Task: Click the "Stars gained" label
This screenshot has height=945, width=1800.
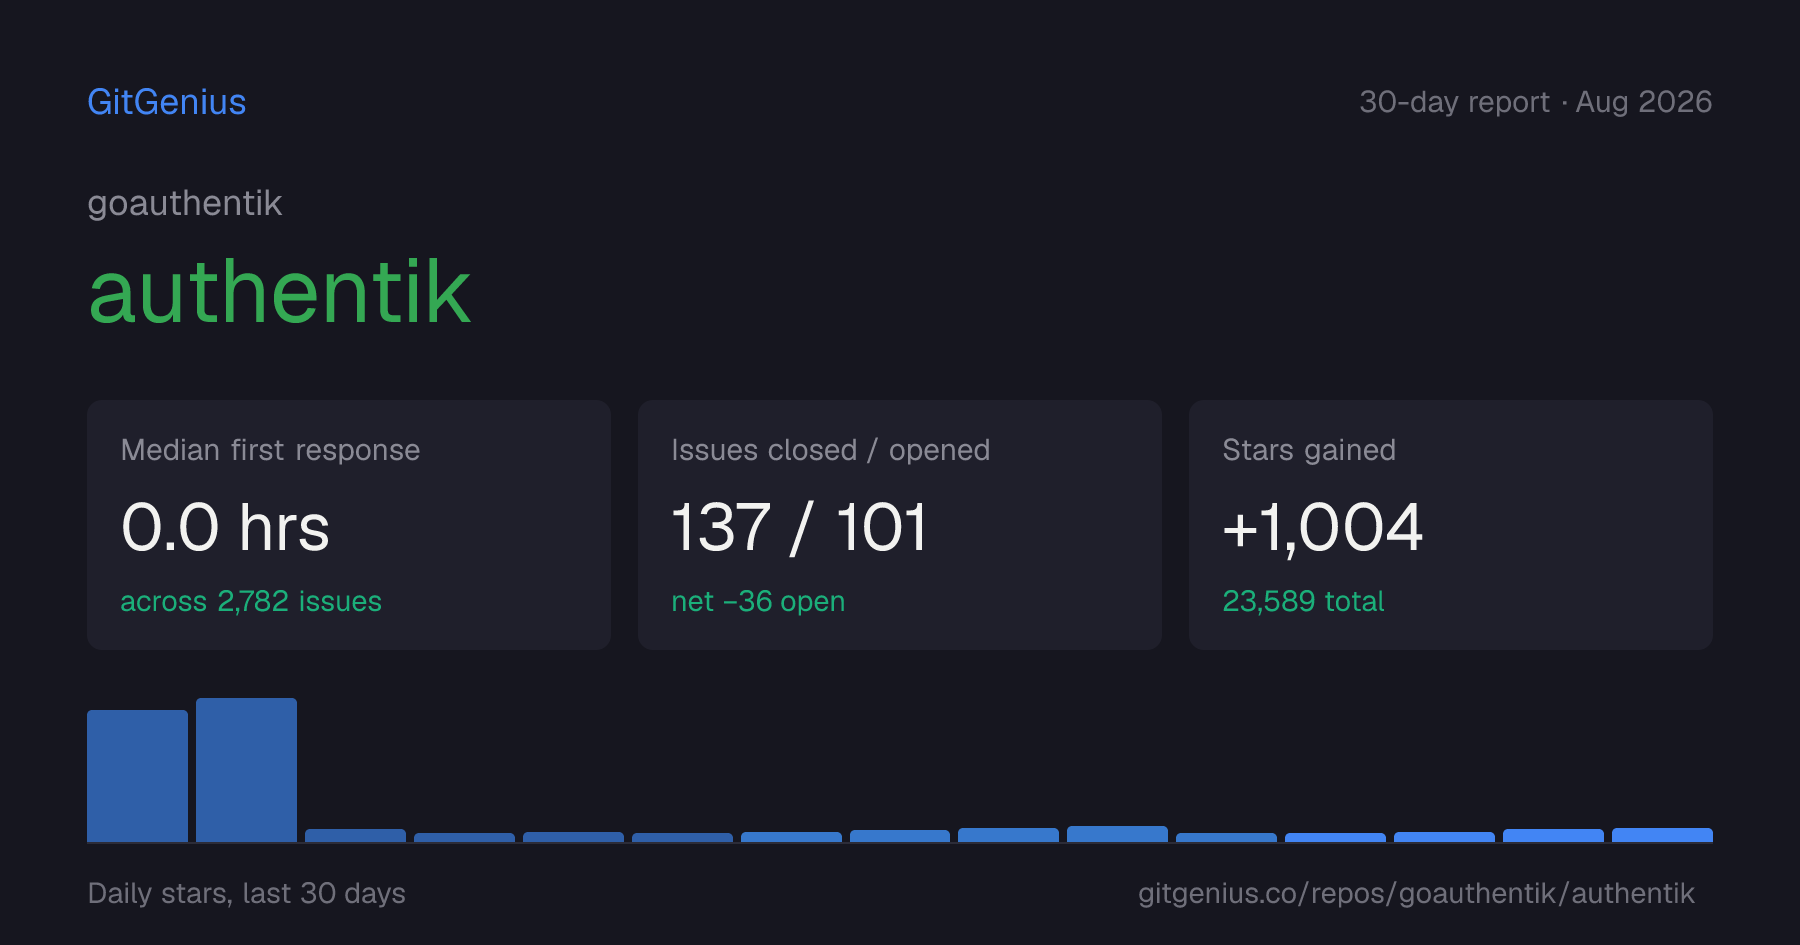Action: (x=1309, y=450)
